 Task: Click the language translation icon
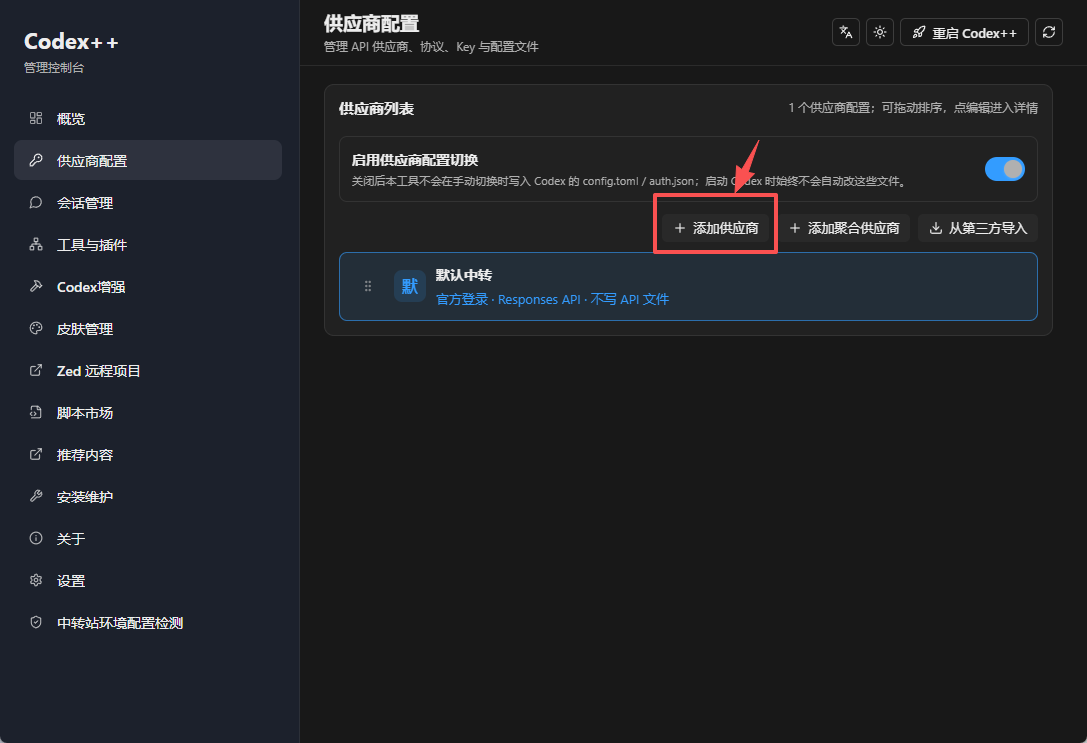[x=846, y=33]
